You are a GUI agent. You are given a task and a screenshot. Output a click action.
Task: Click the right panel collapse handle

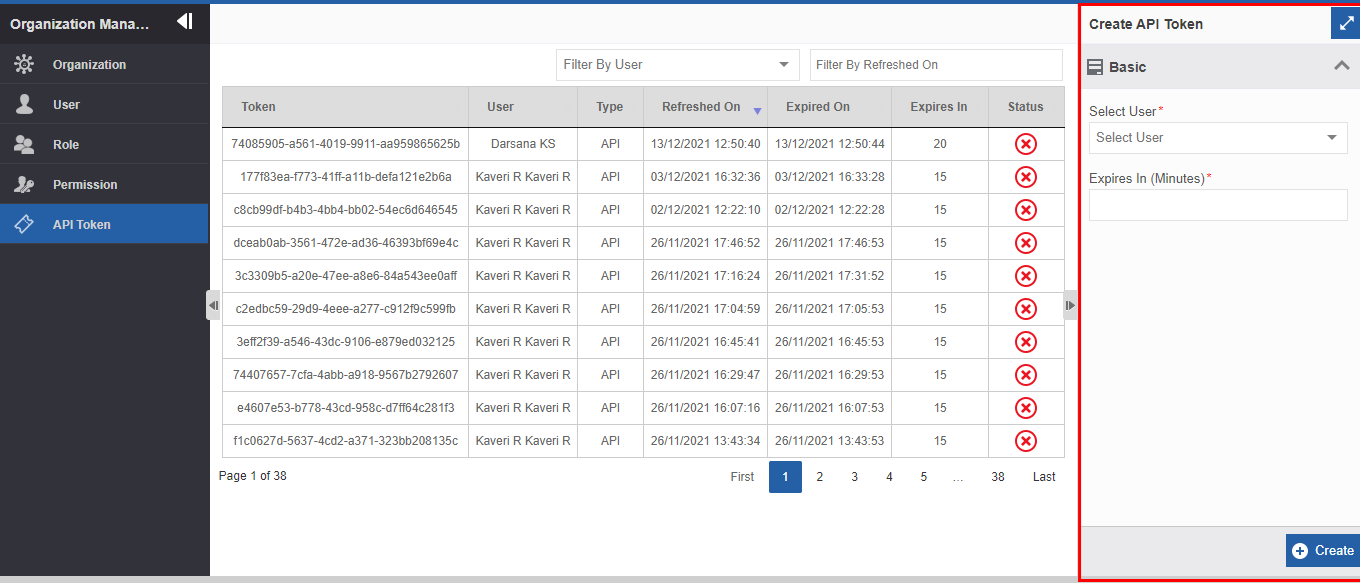tap(1071, 305)
